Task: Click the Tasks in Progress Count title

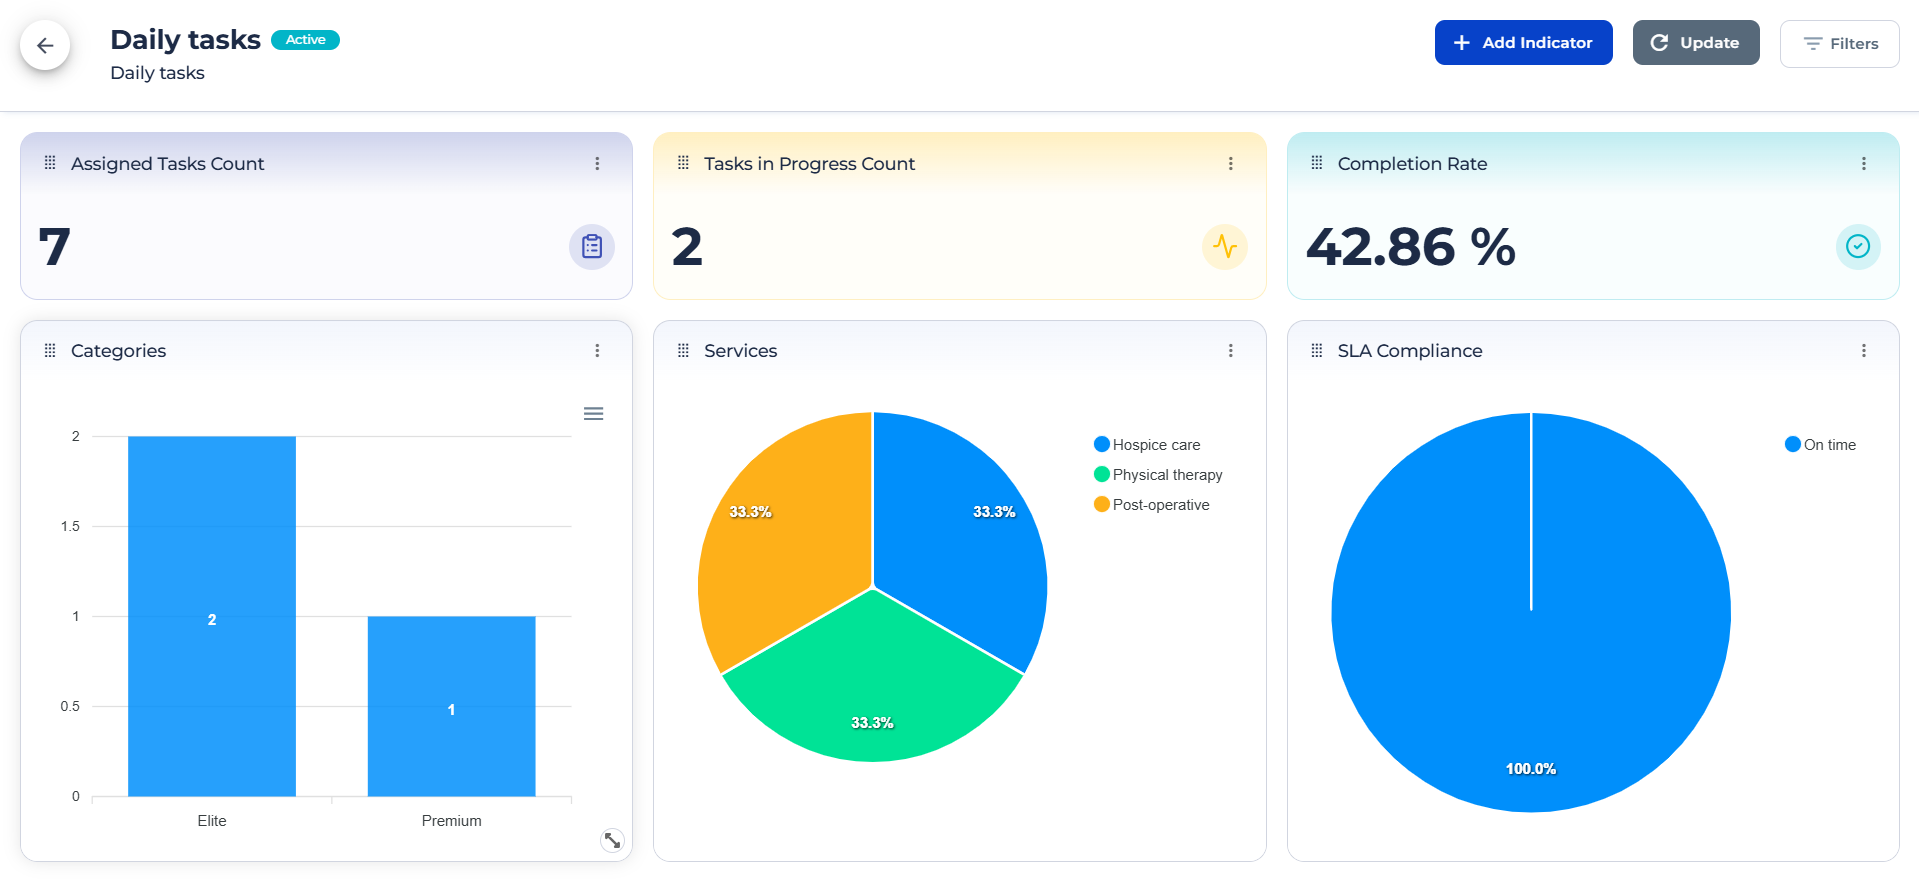Action: click(809, 164)
